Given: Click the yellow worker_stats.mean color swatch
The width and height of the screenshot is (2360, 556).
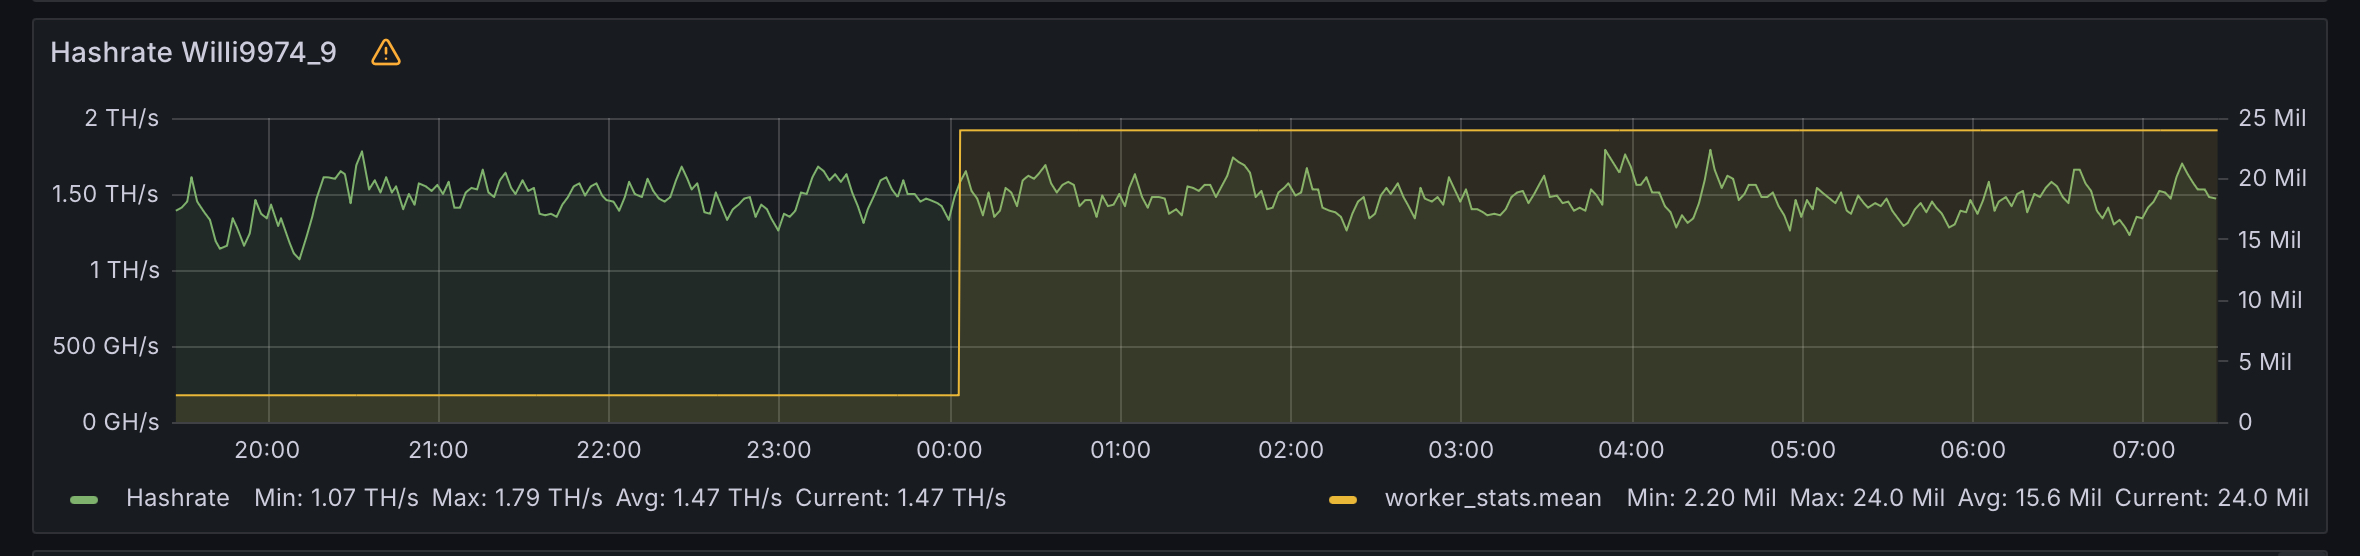Looking at the screenshot, I should pyautogui.click(x=1343, y=499).
